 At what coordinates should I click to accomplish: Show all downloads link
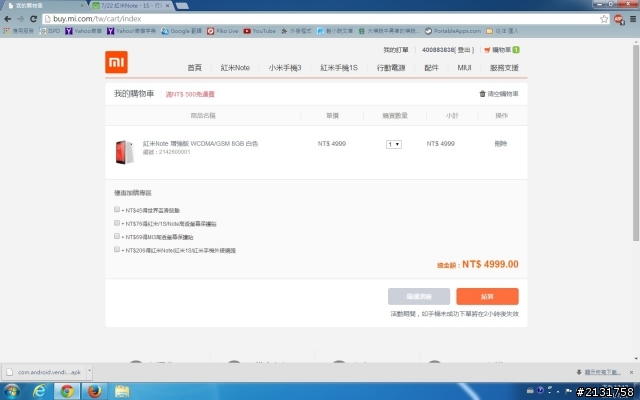click(x=599, y=372)
